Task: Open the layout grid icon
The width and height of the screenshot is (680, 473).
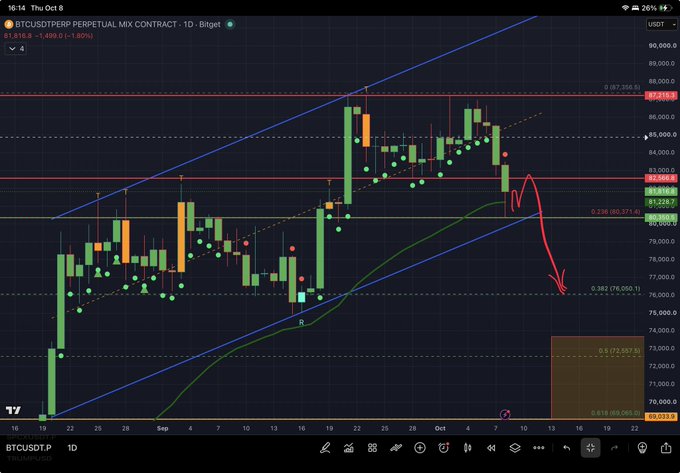Action: point(373,448)
